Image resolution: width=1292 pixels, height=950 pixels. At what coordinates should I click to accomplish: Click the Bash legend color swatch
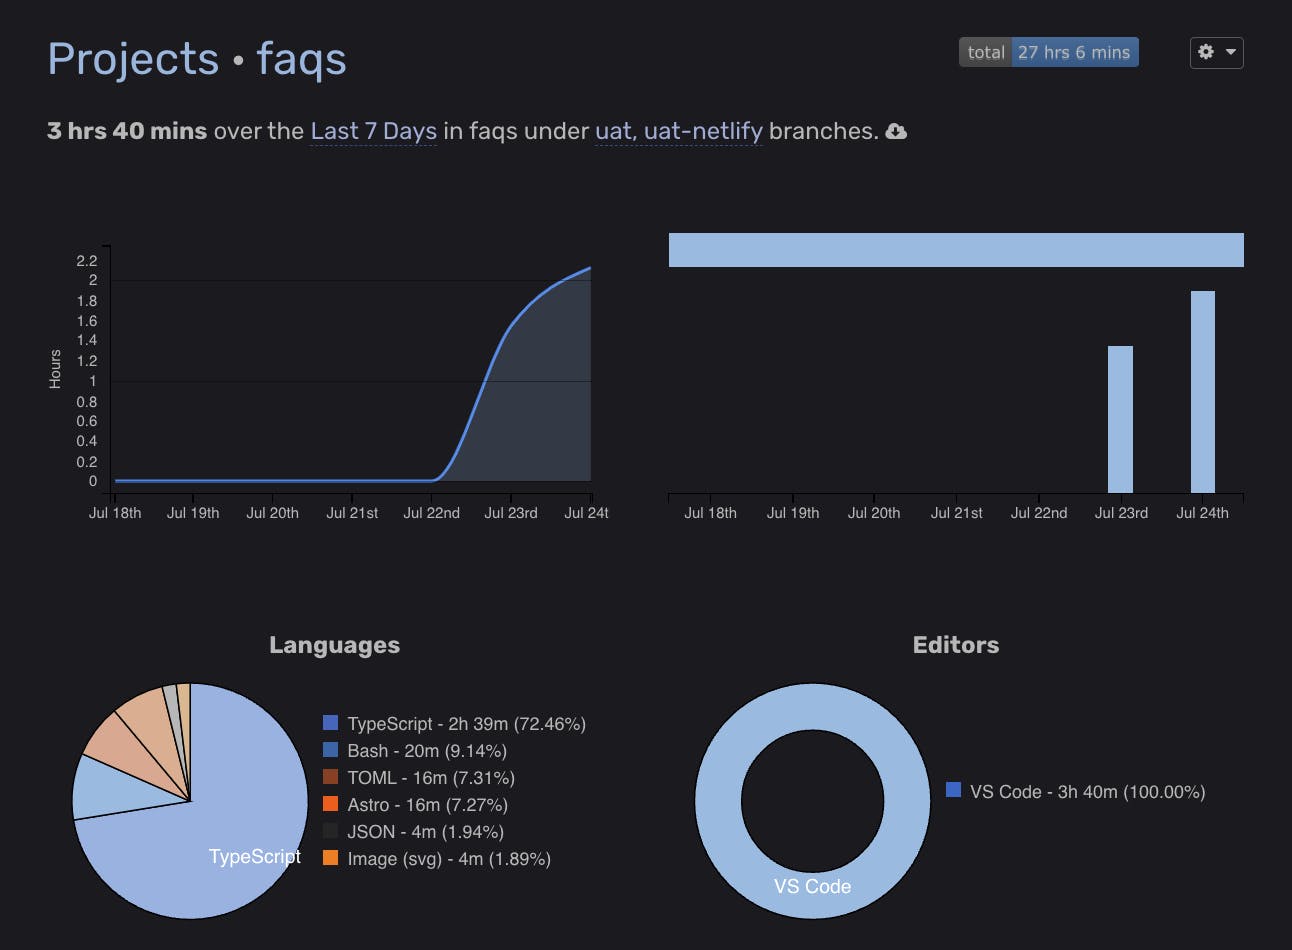(331, 750)
